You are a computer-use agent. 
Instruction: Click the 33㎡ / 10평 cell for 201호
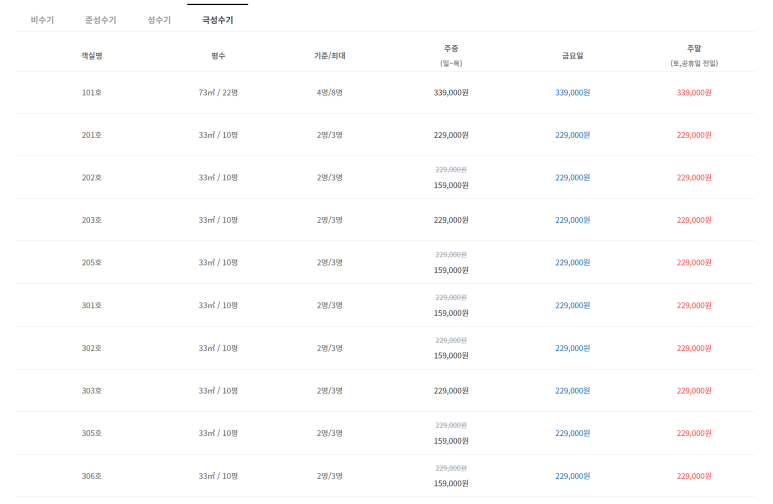coord(218,135)
